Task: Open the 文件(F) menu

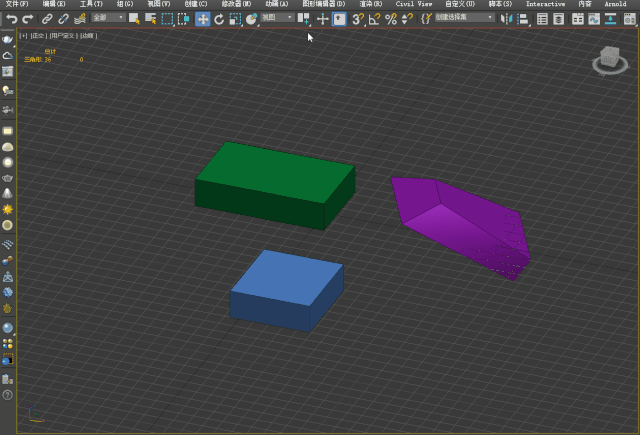Action: pos(17,4)
